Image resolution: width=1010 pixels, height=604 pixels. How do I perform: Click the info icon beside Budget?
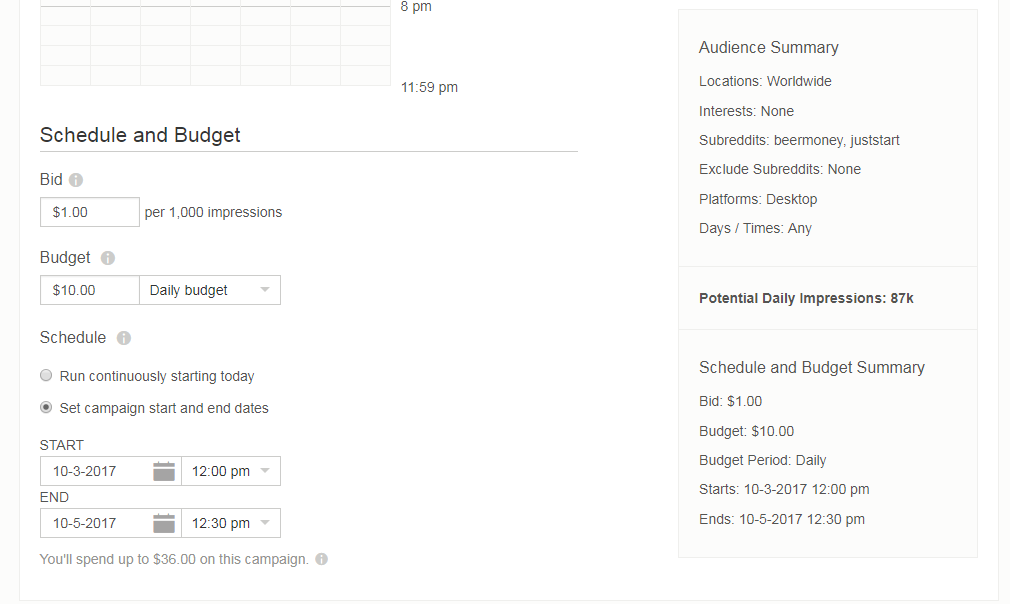tap(108, 258)
